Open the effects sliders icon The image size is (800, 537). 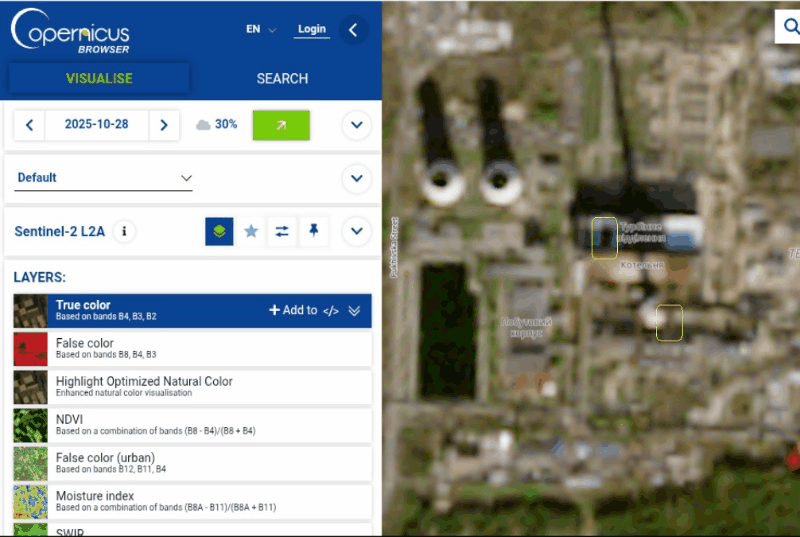click(282, 231)
